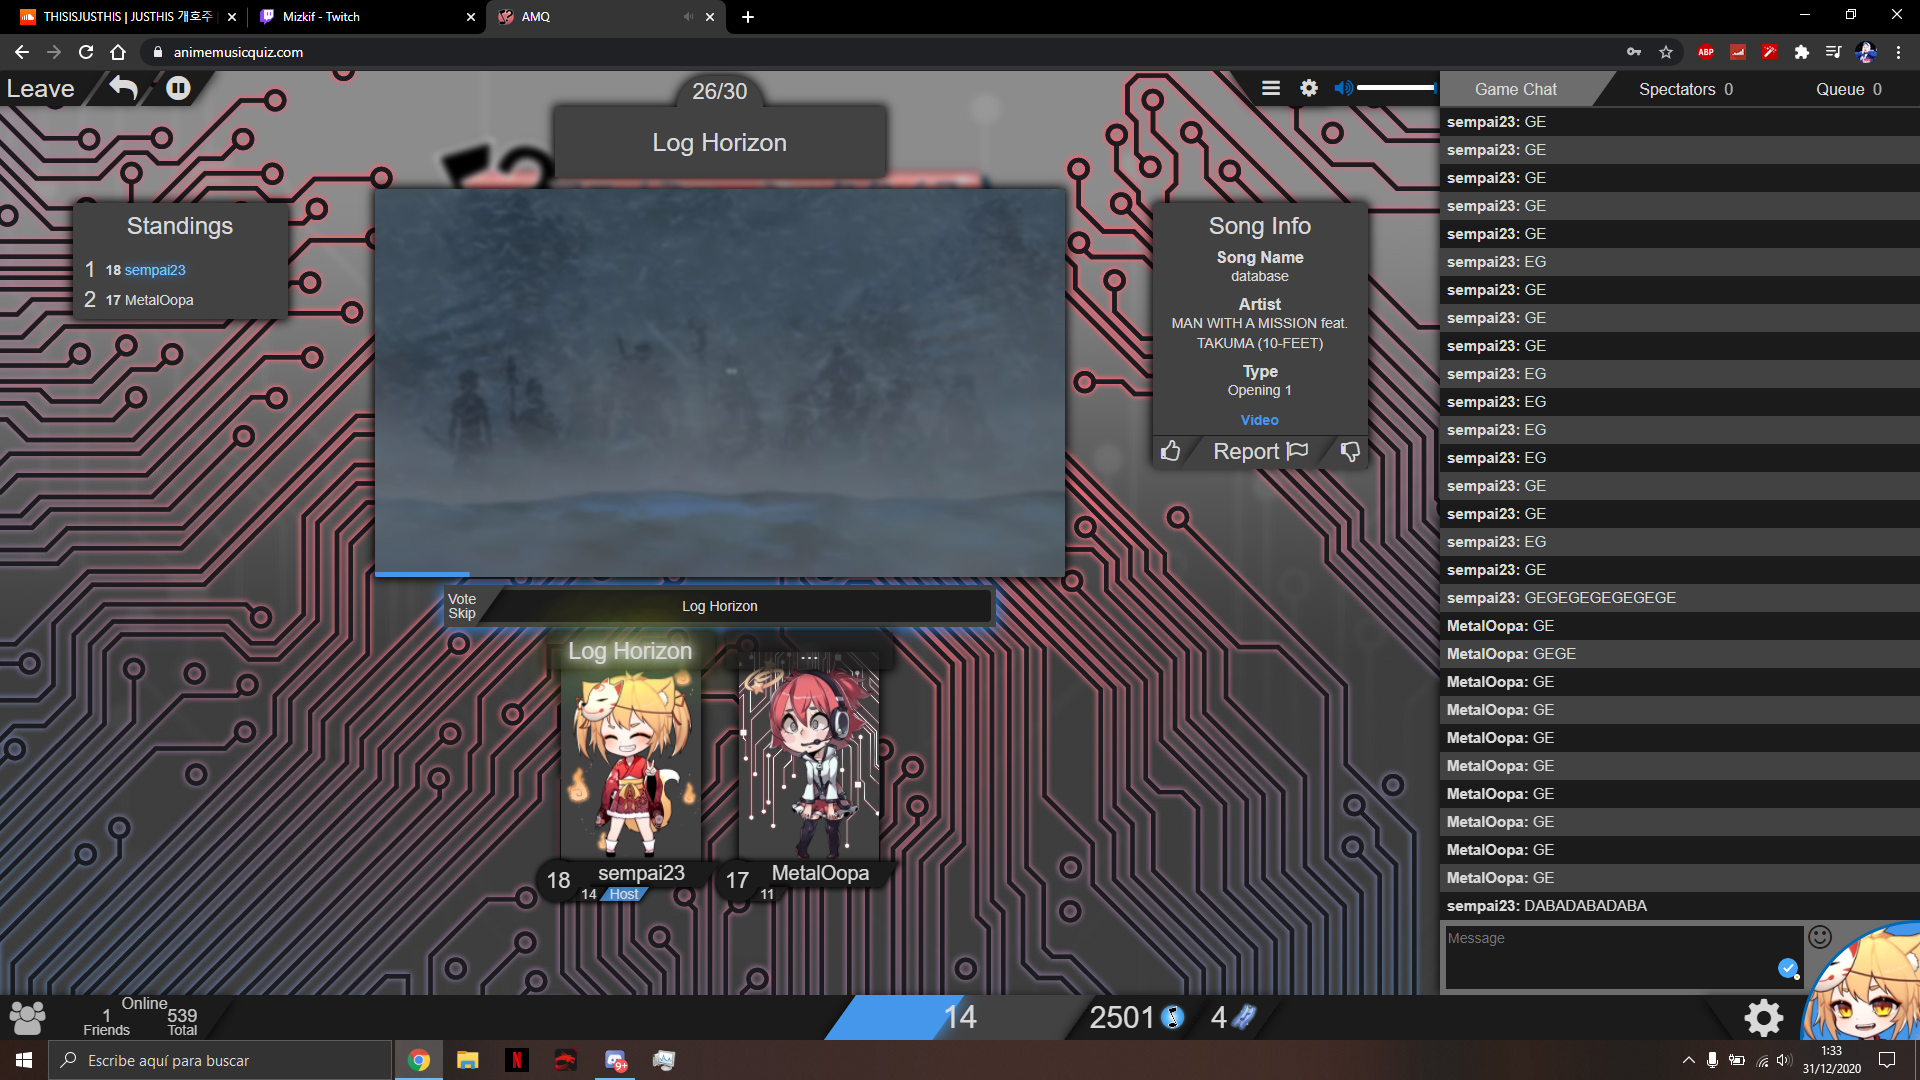Open the emoji picker in chat
This screenshot has height=1080, width=1920.
tap(1820, 937)
